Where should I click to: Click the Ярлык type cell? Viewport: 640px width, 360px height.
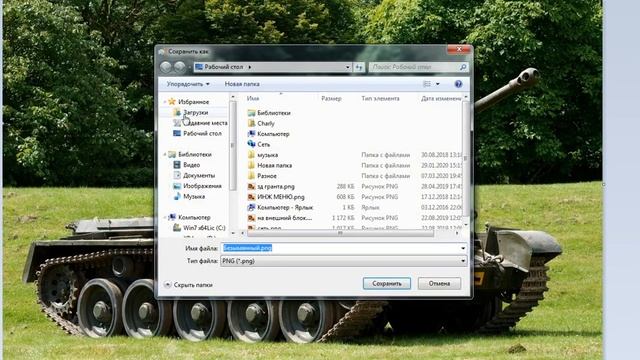pos(370,207)
